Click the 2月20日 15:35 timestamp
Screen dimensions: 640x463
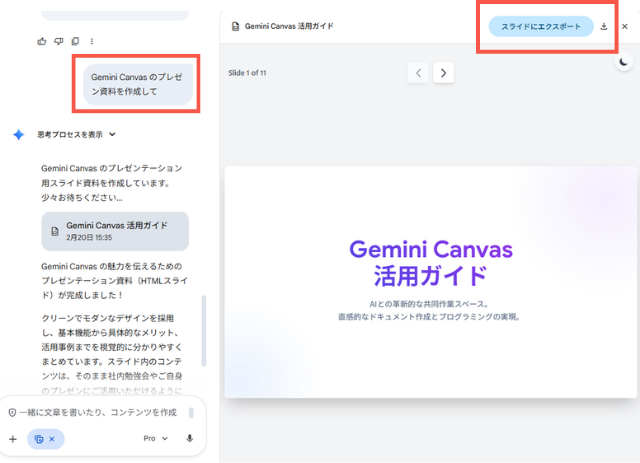coord(89,238)
